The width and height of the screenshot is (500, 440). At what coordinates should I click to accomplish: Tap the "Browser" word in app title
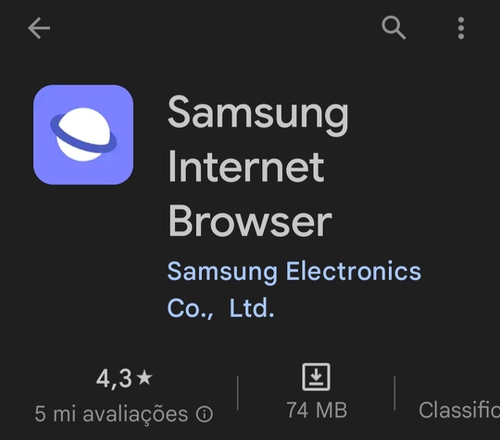[250, 221]
